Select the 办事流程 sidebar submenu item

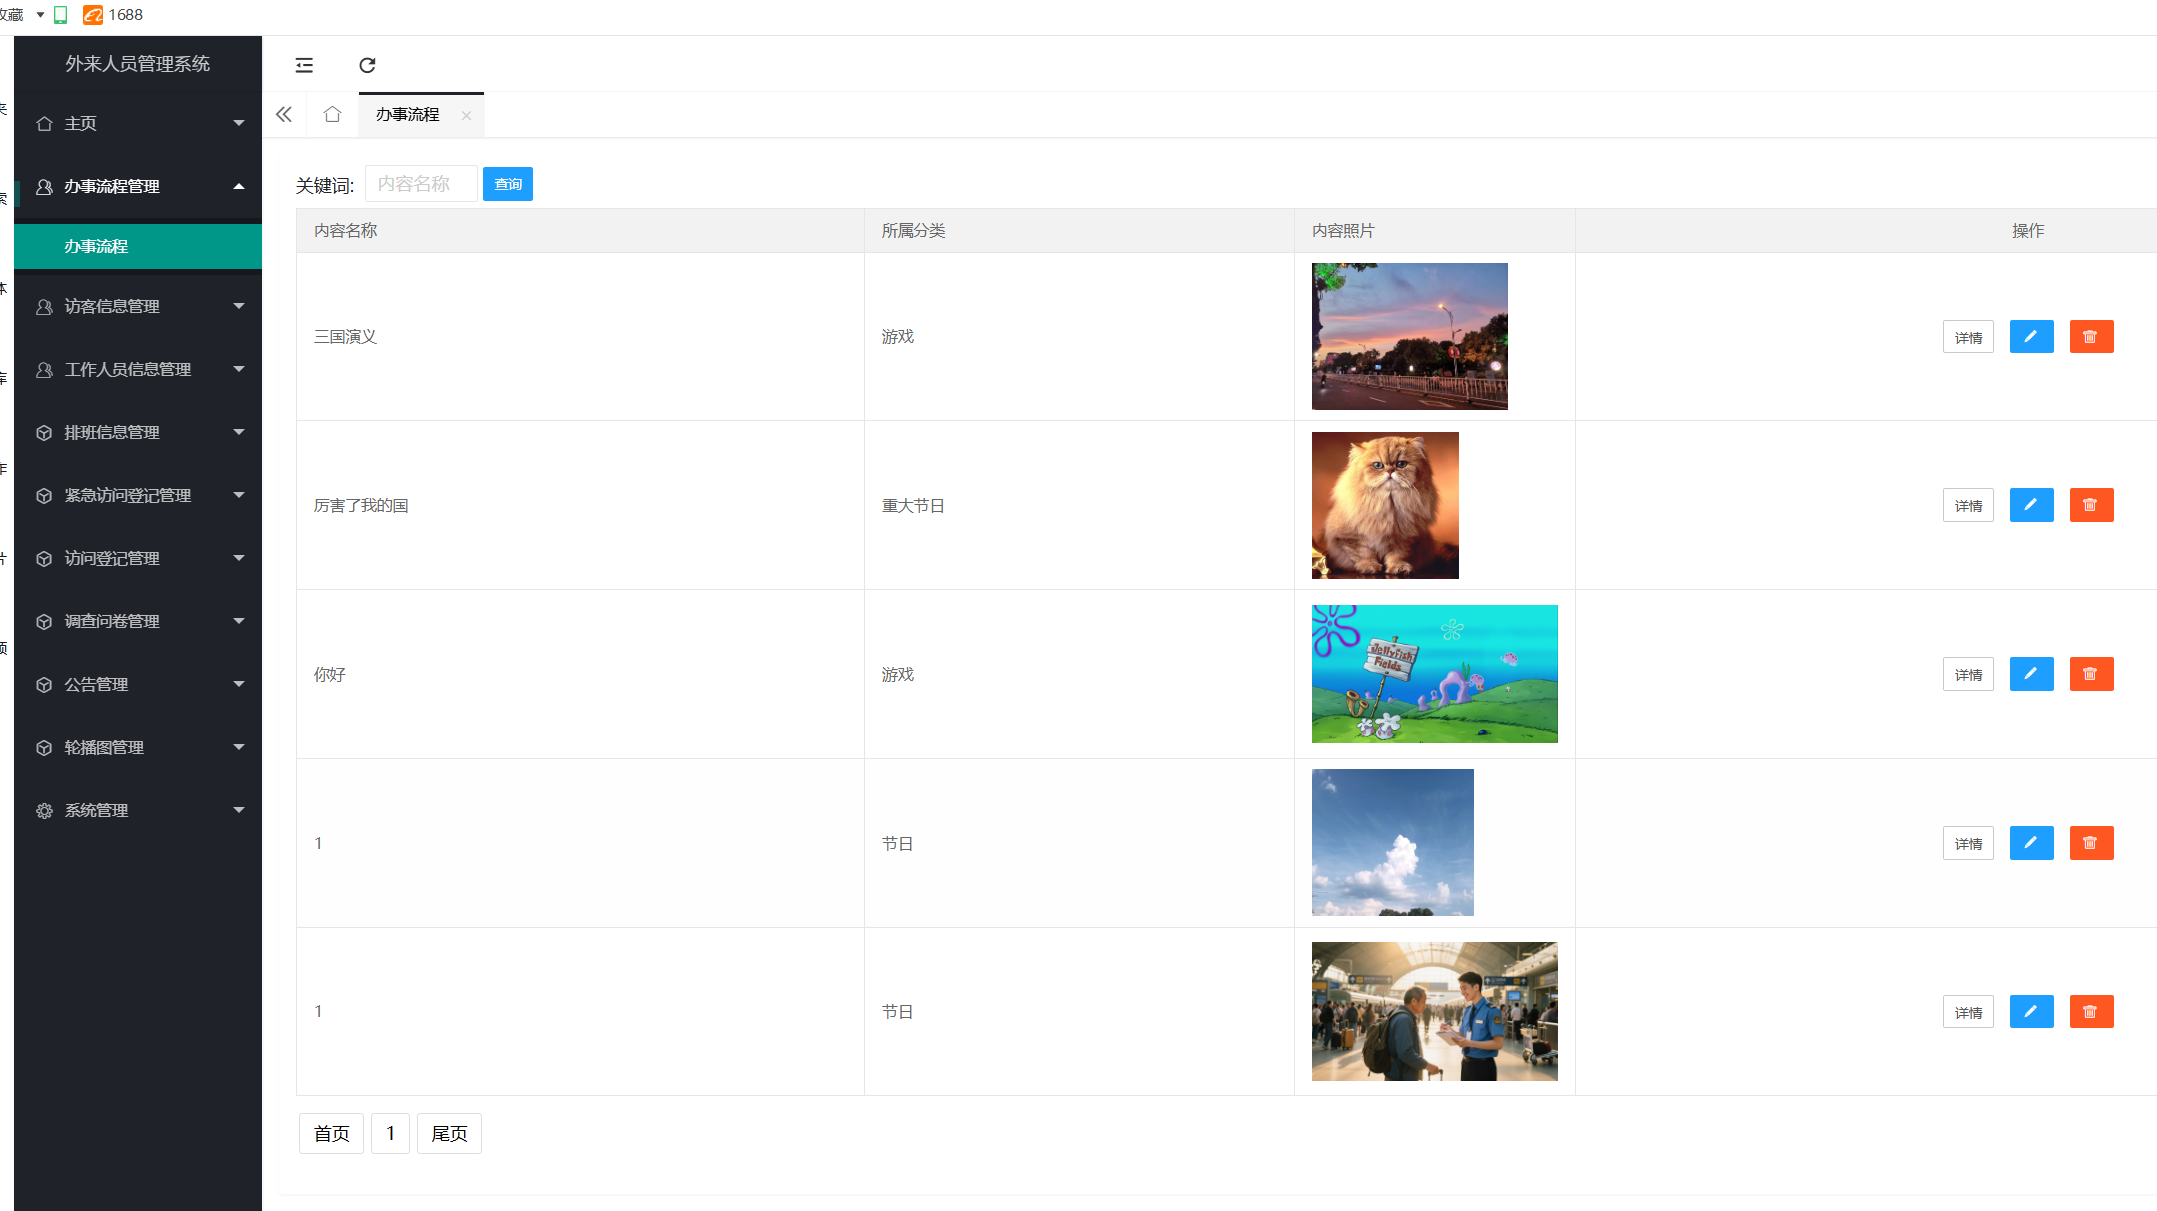coord(96,246)
